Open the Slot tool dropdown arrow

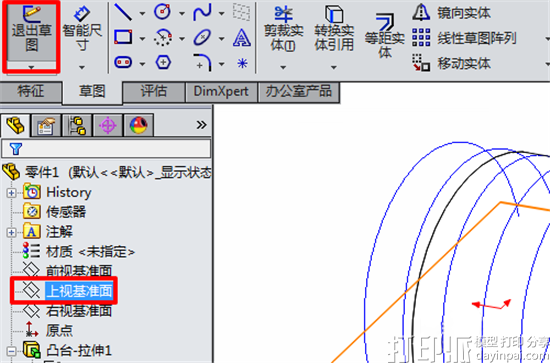[142, 64]
